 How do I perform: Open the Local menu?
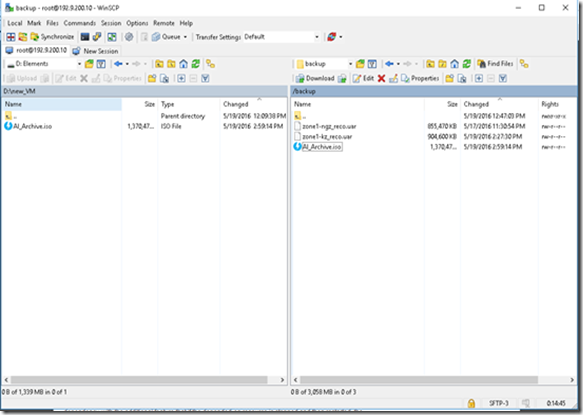(15, 23)
